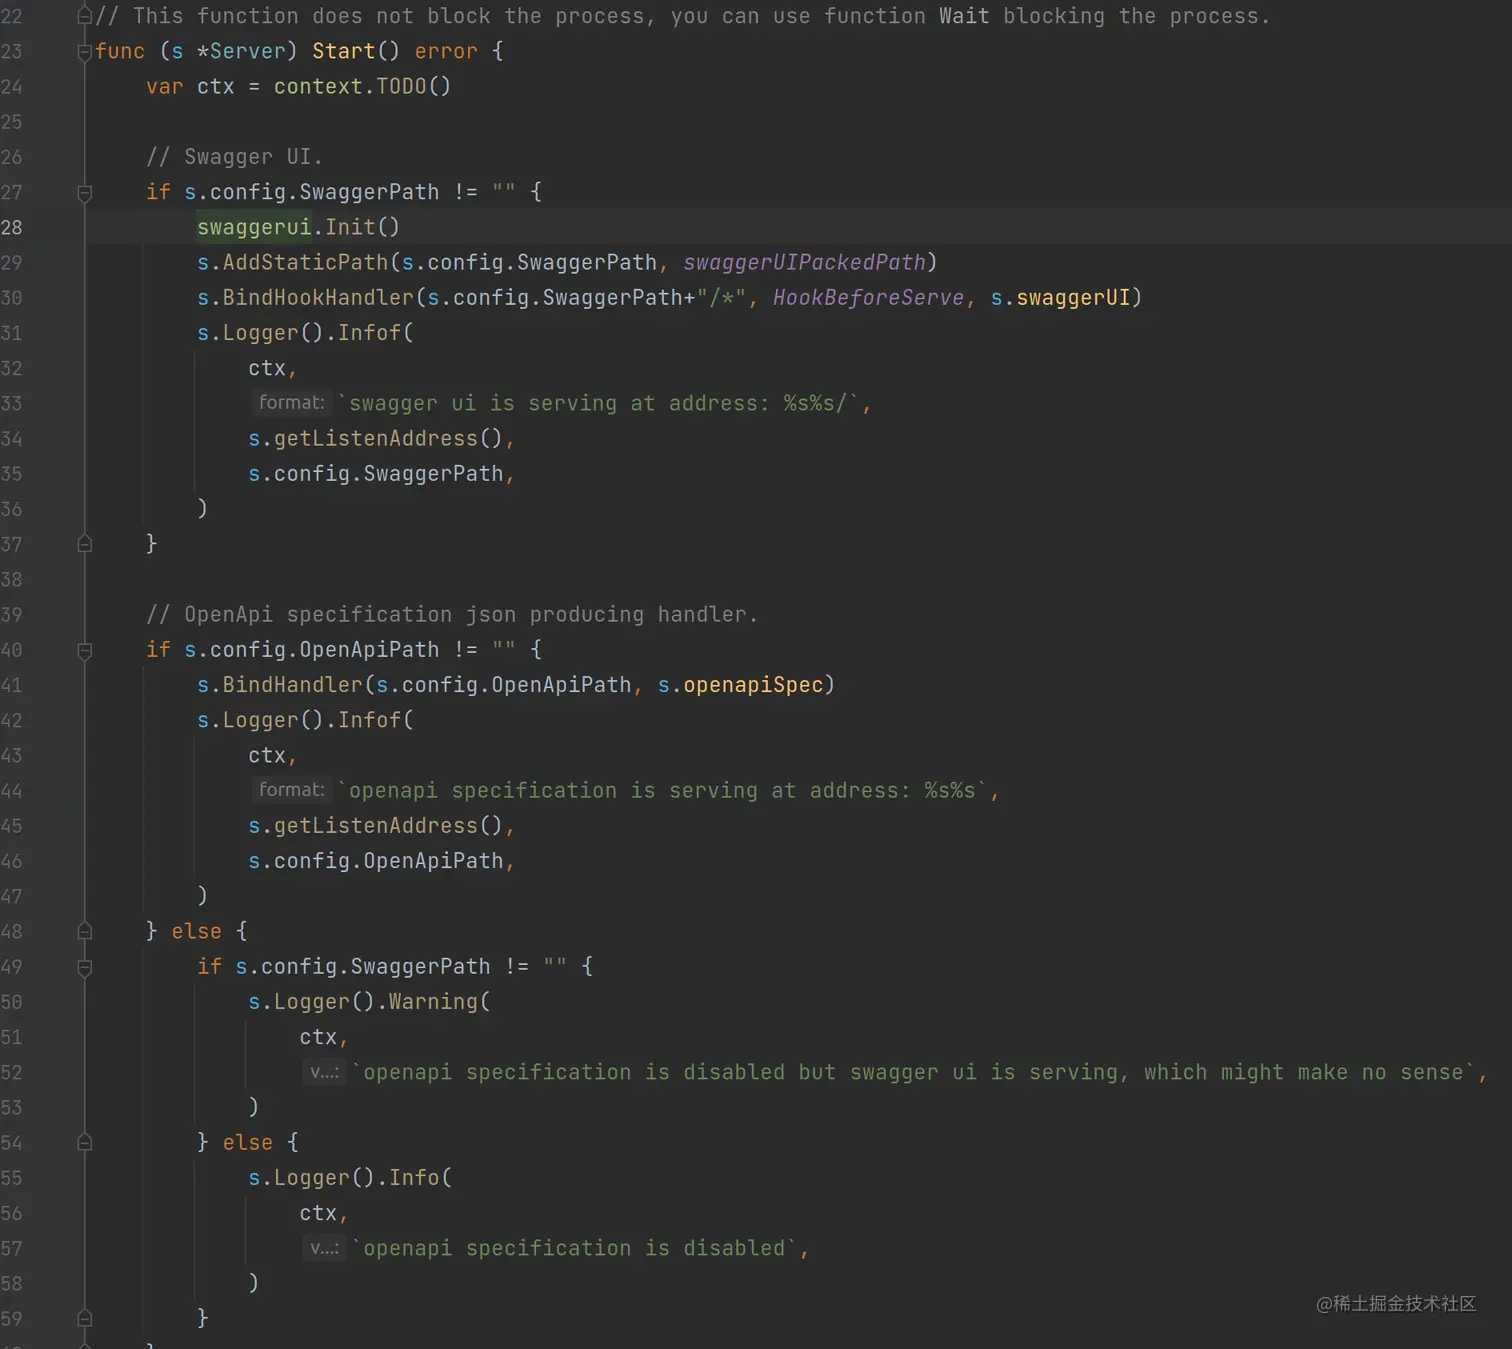Click 's.config.SwaggerPath,' on line 35
This screenshot has height=1349, width=1512.
click(381, 474)
